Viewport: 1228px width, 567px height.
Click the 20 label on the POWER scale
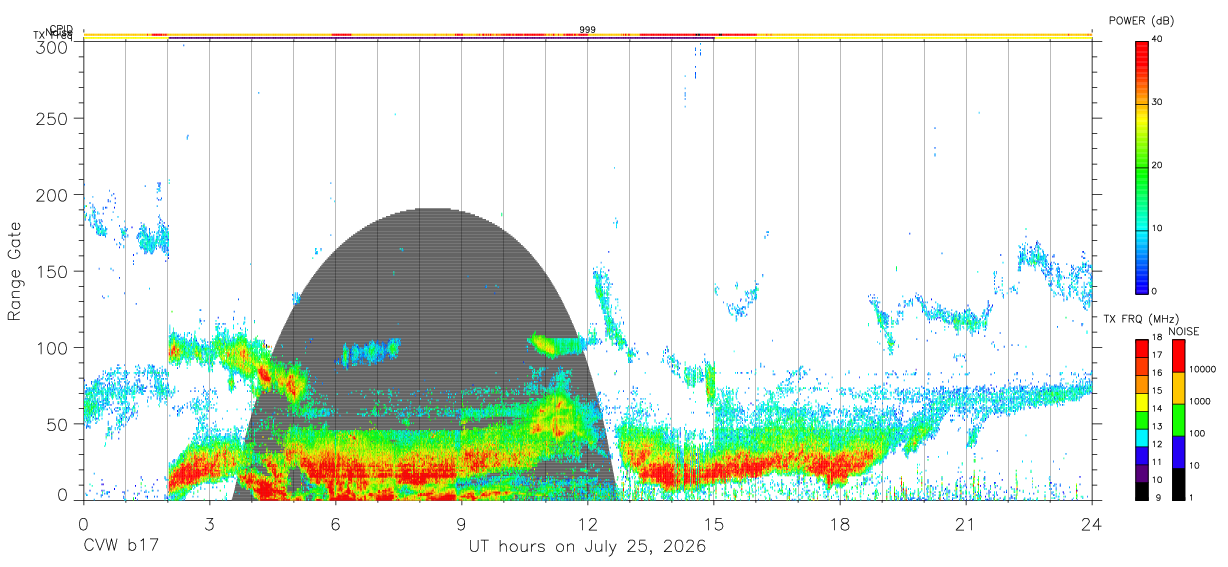(1158, 165)
